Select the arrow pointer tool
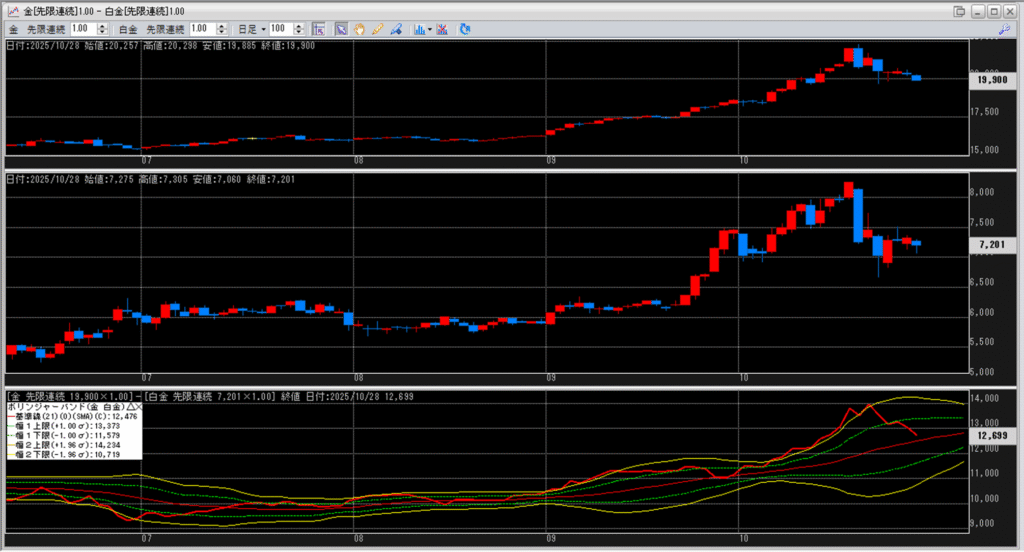The width and height of the screenshot is (1024, 552). [341, 29]
